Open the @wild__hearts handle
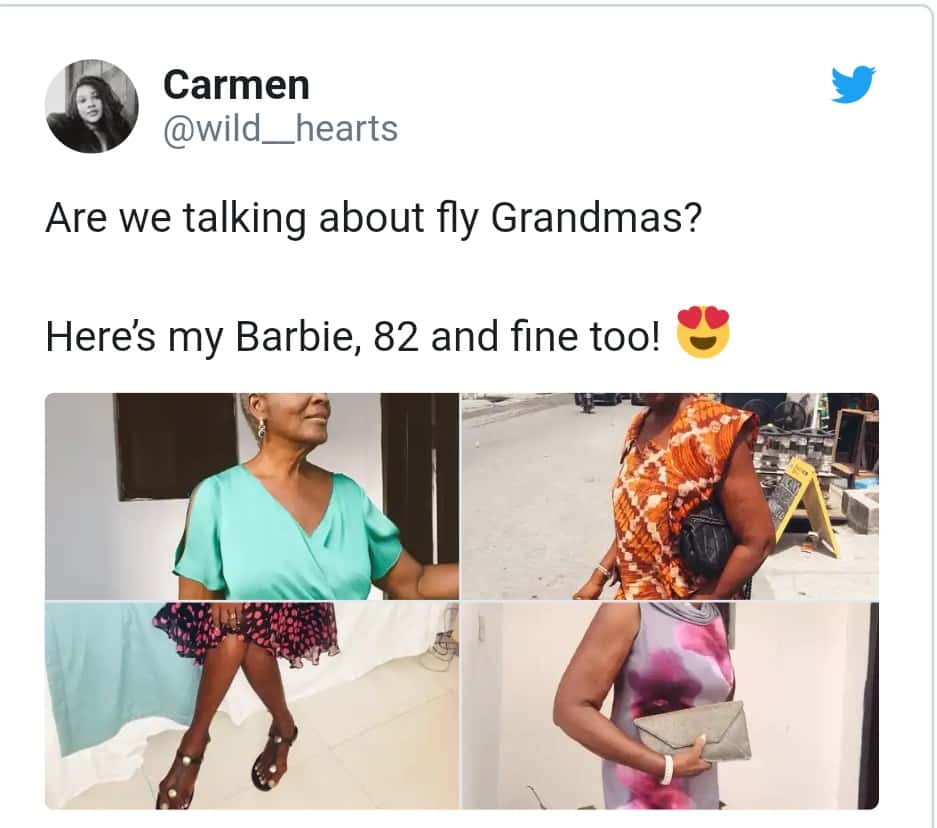 [280, 128]
